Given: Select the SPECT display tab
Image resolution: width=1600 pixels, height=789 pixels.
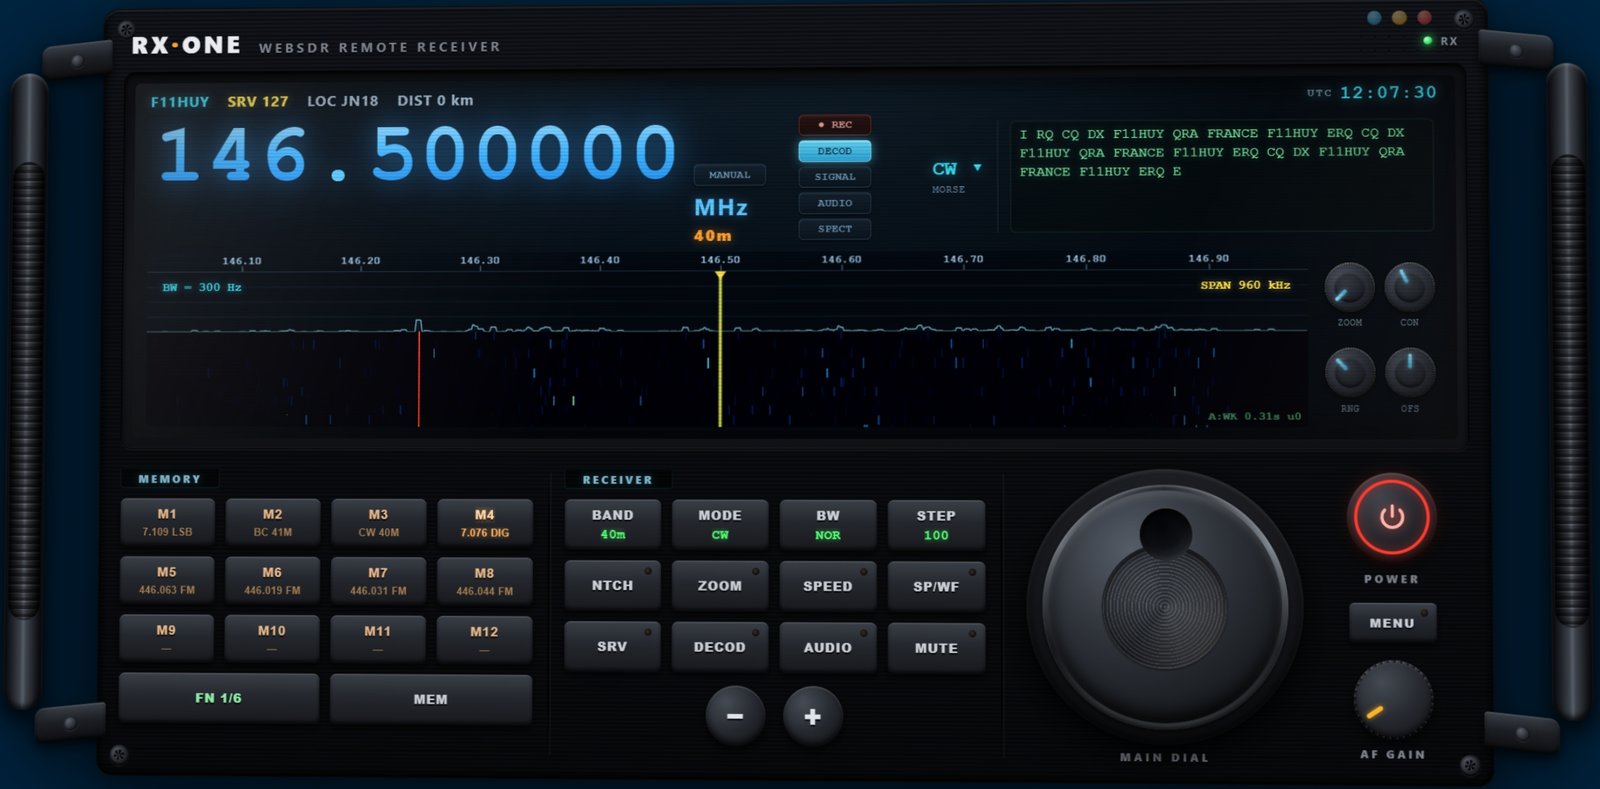Looking at the screenshot, I should pyautogui.click(x=835, y=229).
